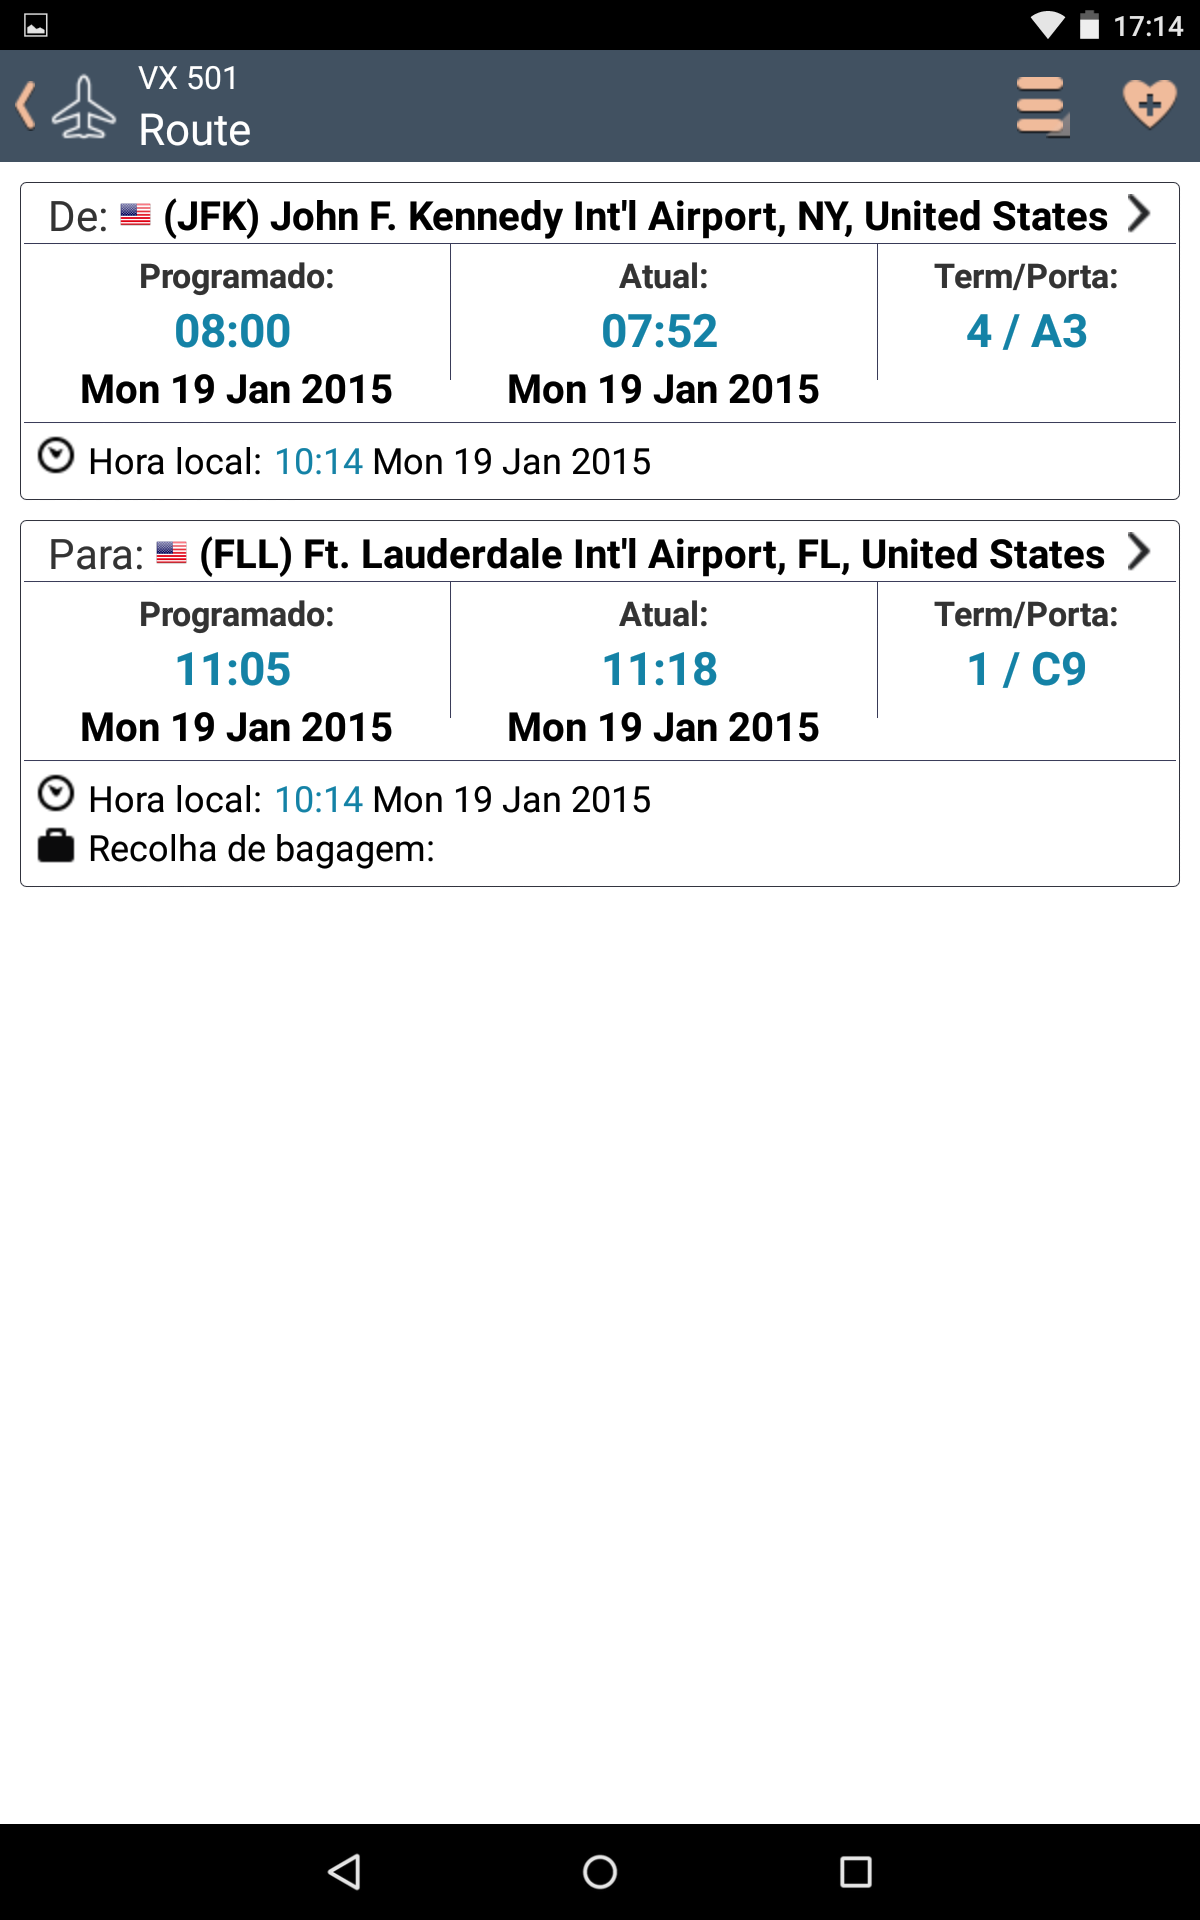Select arrival terminal/gate 1 / C9
Screen dimensions: 1200x1920
1026,669
